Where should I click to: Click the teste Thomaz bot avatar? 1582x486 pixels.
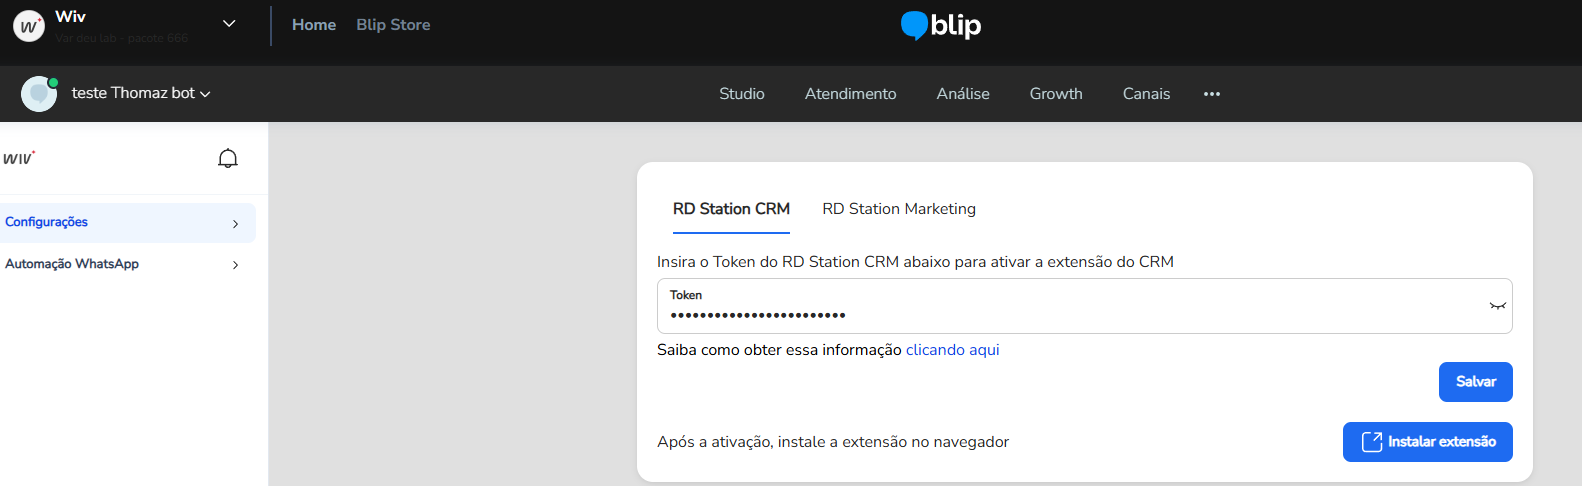(39, 93)
